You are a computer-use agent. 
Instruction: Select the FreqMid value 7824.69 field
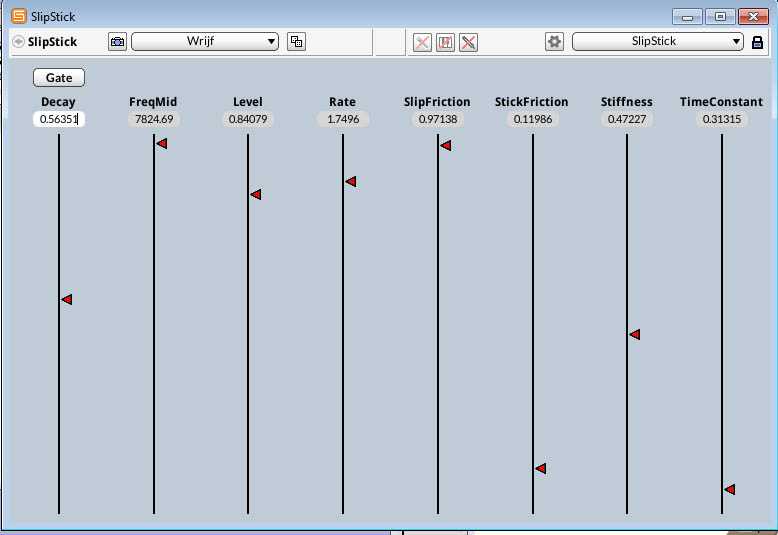click(x=154, y=119)
